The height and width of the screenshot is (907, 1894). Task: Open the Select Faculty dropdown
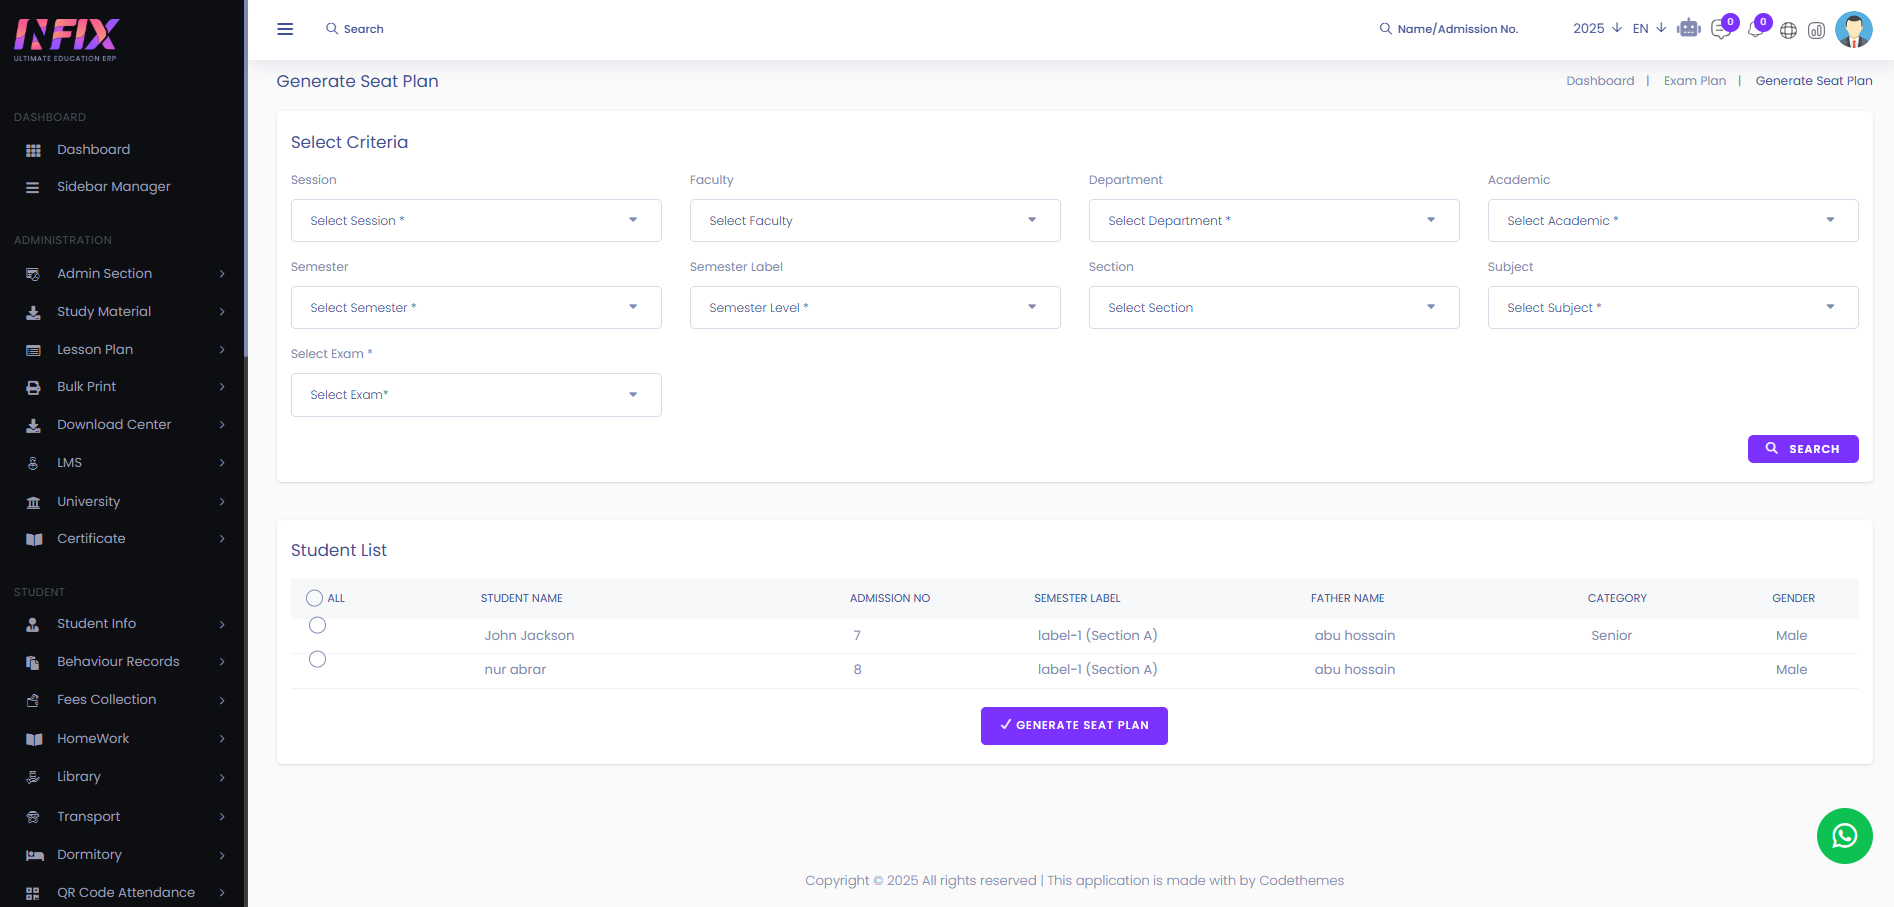coord(875,220)
